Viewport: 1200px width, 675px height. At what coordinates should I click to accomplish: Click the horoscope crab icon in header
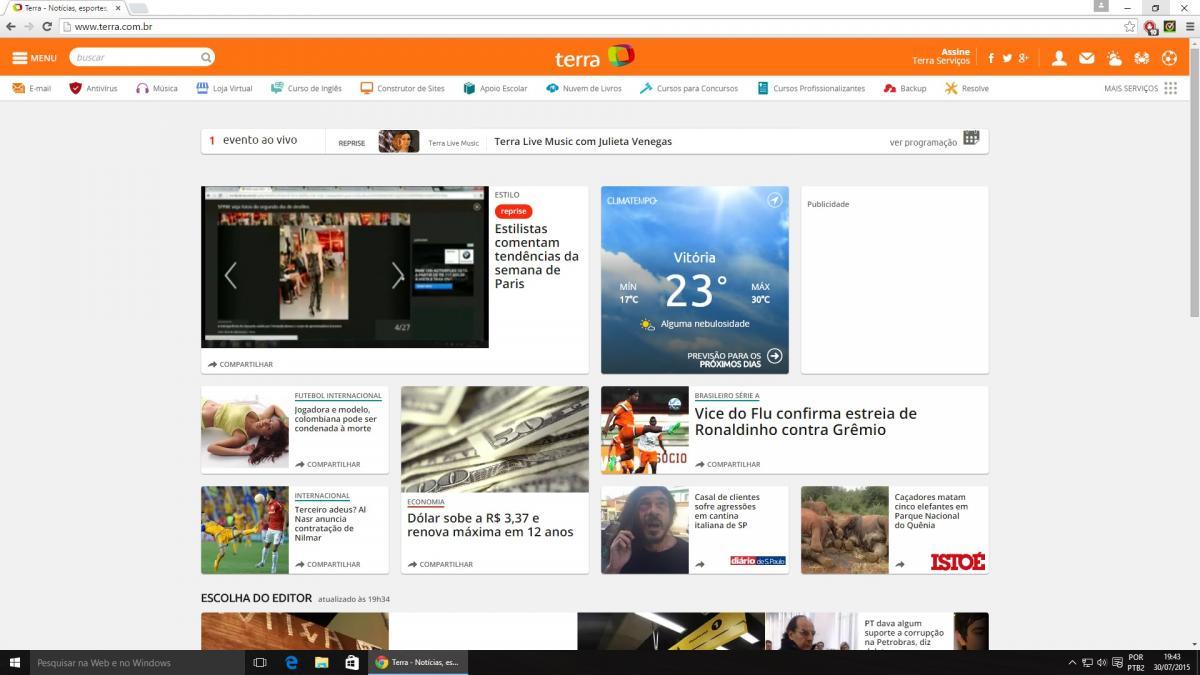pos(1141,58)
